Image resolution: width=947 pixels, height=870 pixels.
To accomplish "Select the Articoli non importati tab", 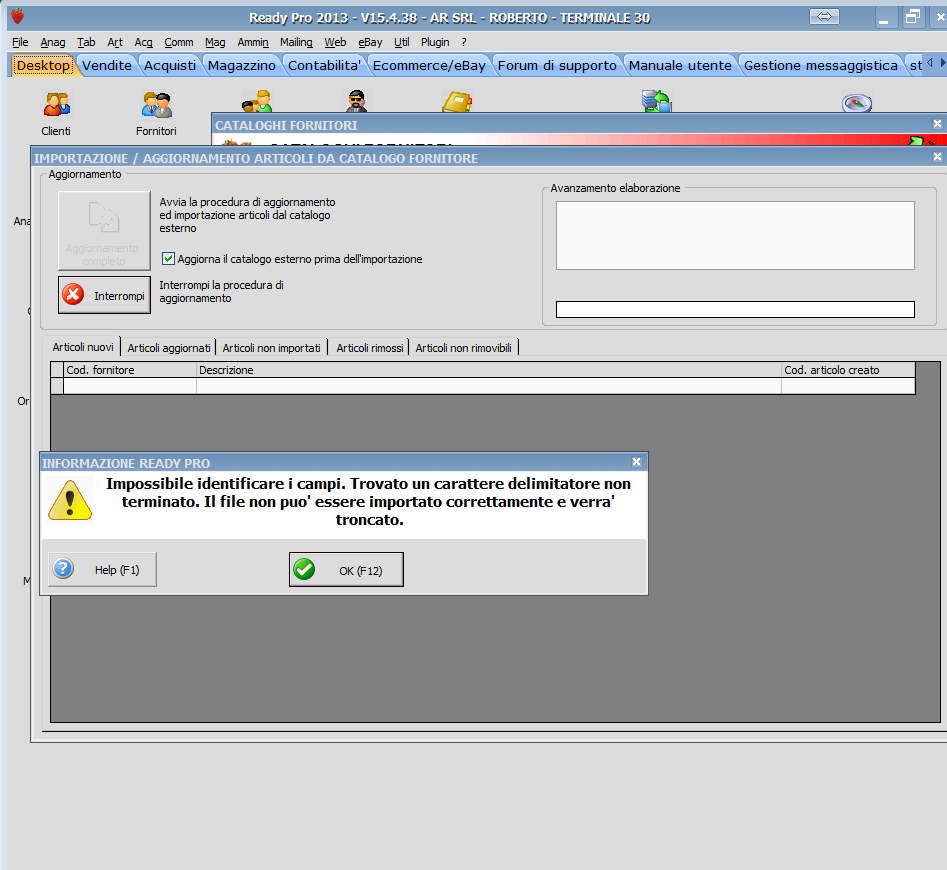I will point(271,348).
